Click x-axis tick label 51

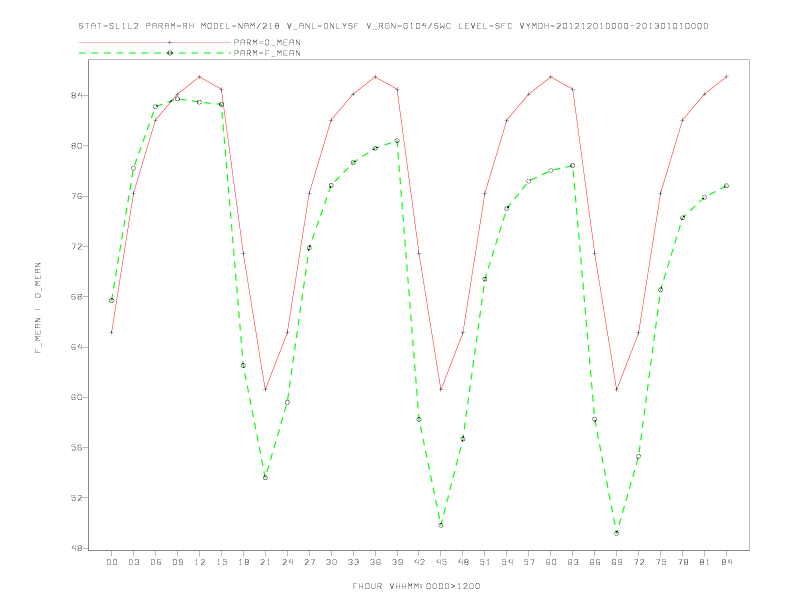[485, 562]
